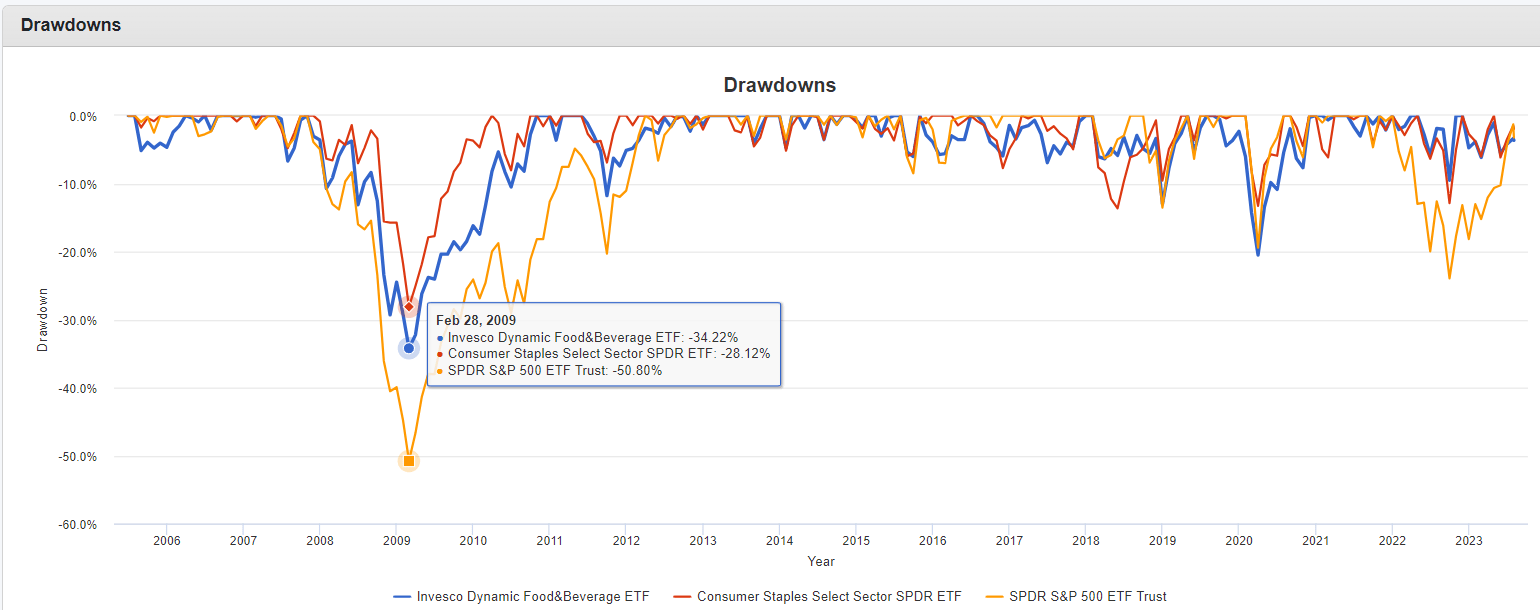Click the -60.0% label on the y-axis

[76, 525]
